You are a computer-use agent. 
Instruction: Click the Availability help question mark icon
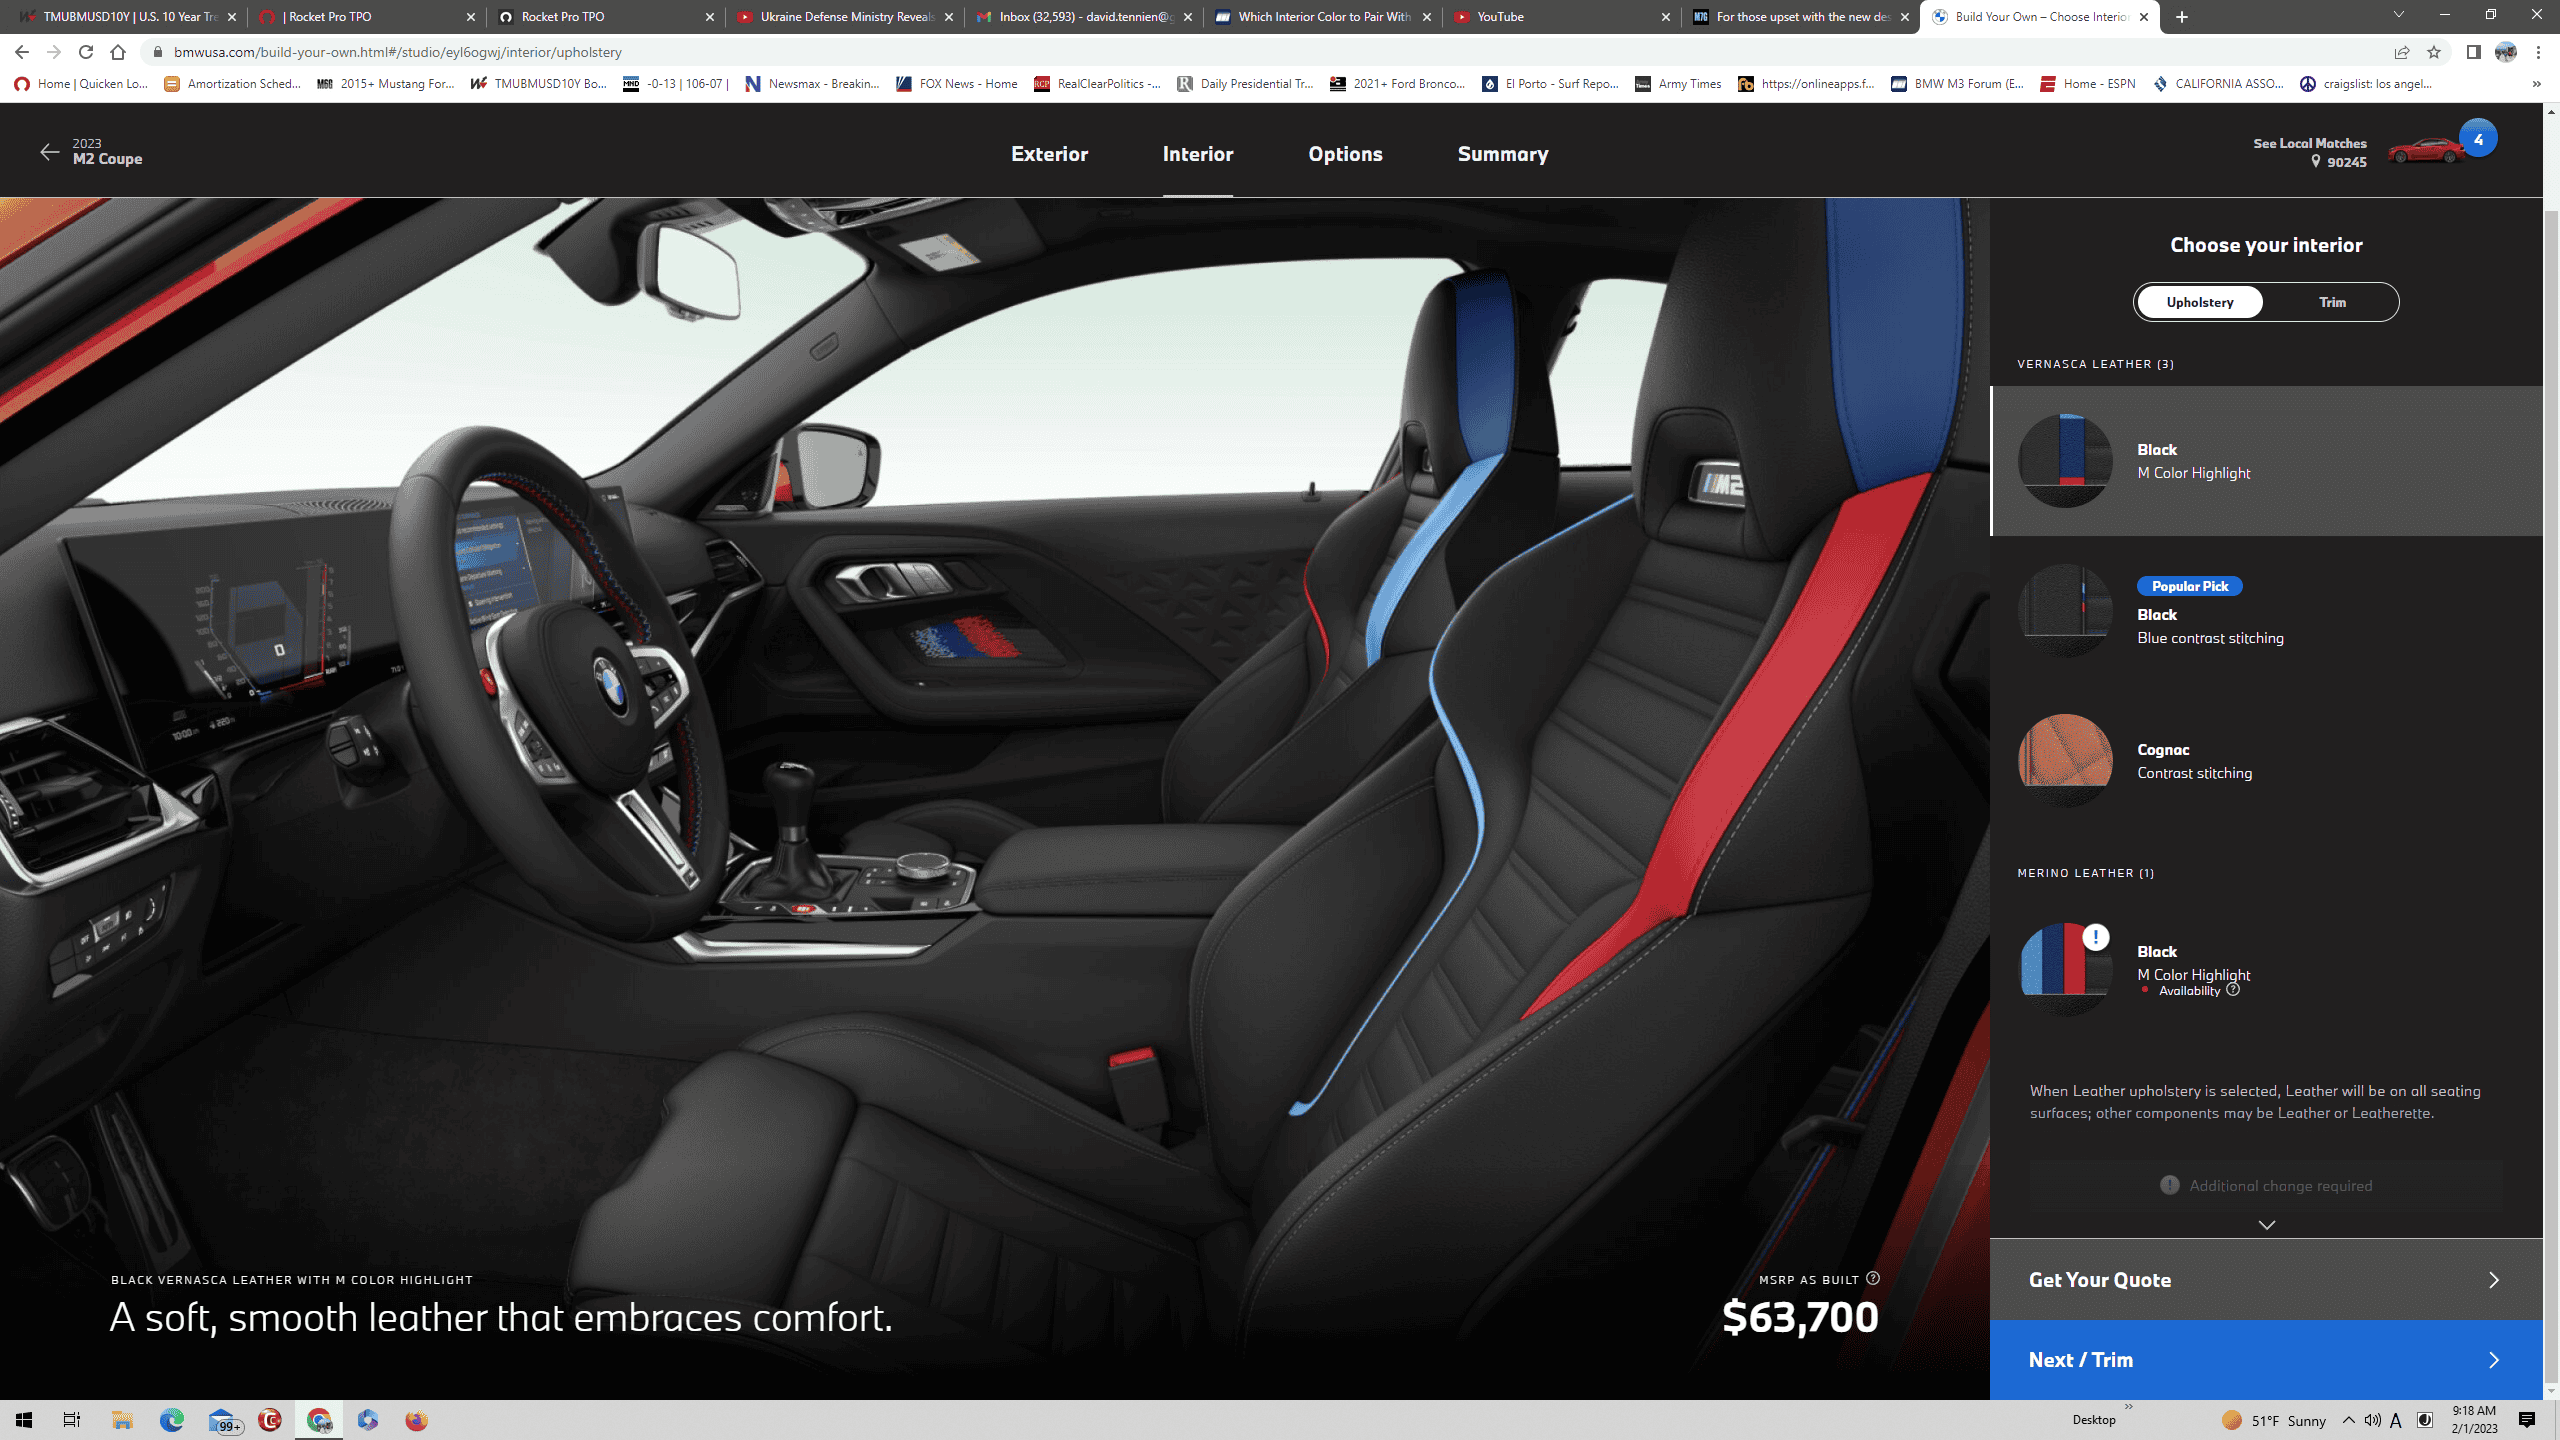tap(2233, 990)
